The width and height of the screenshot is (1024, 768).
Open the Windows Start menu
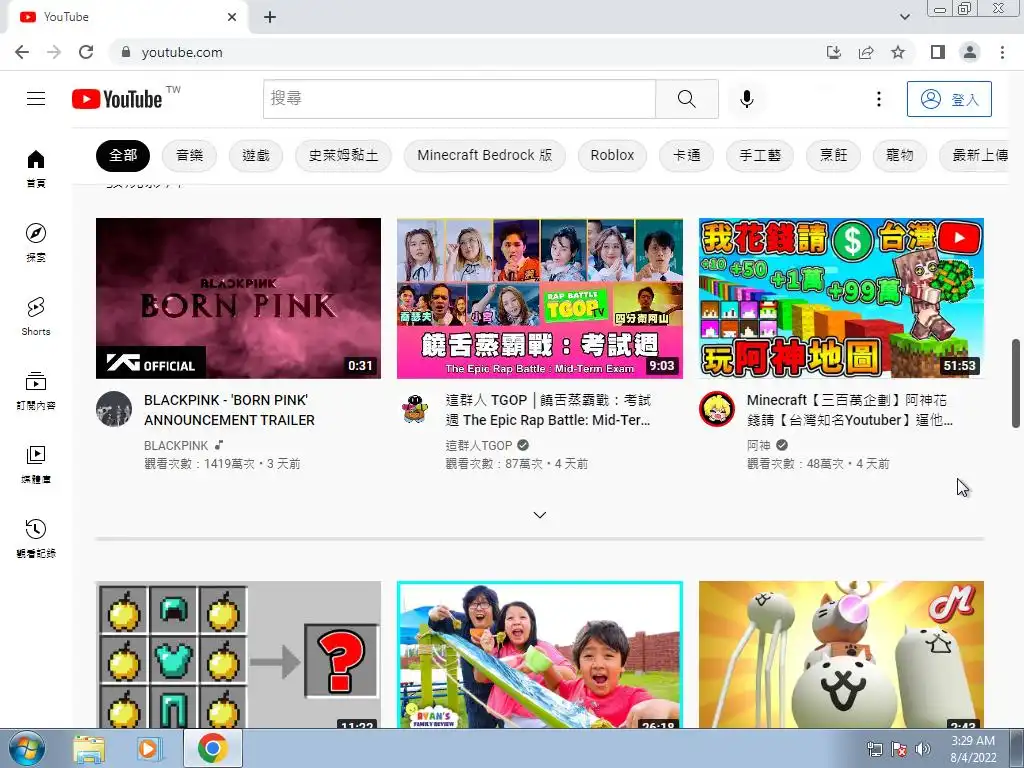[27, 748]
